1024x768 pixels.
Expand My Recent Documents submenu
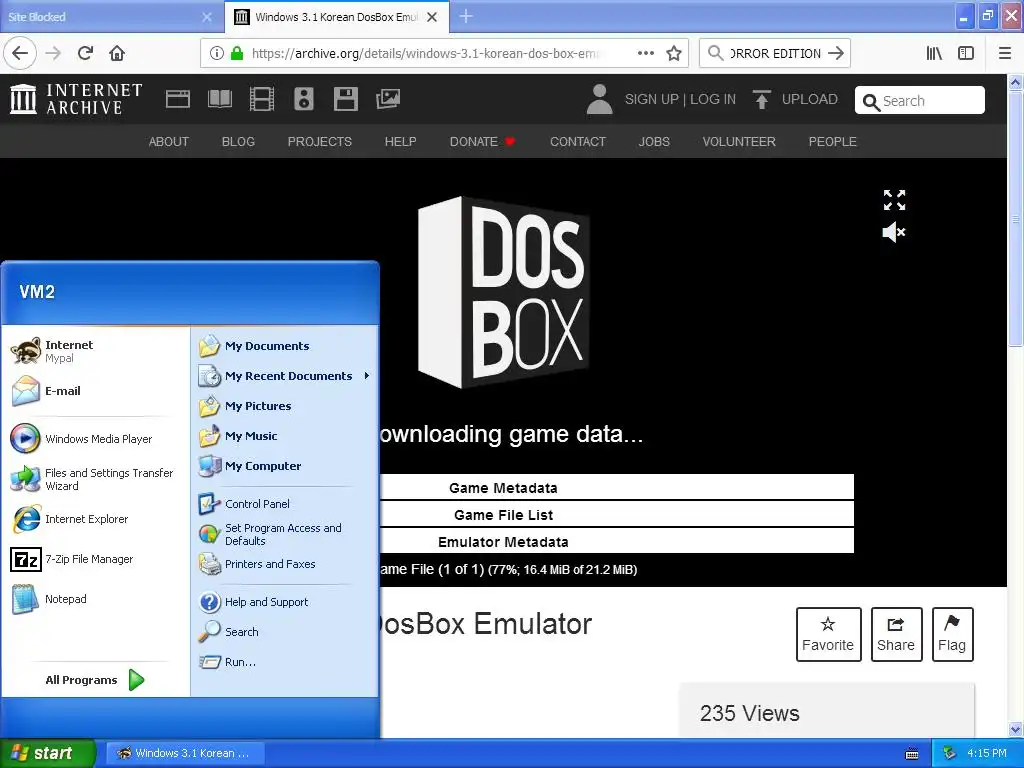tap(285, 376)
